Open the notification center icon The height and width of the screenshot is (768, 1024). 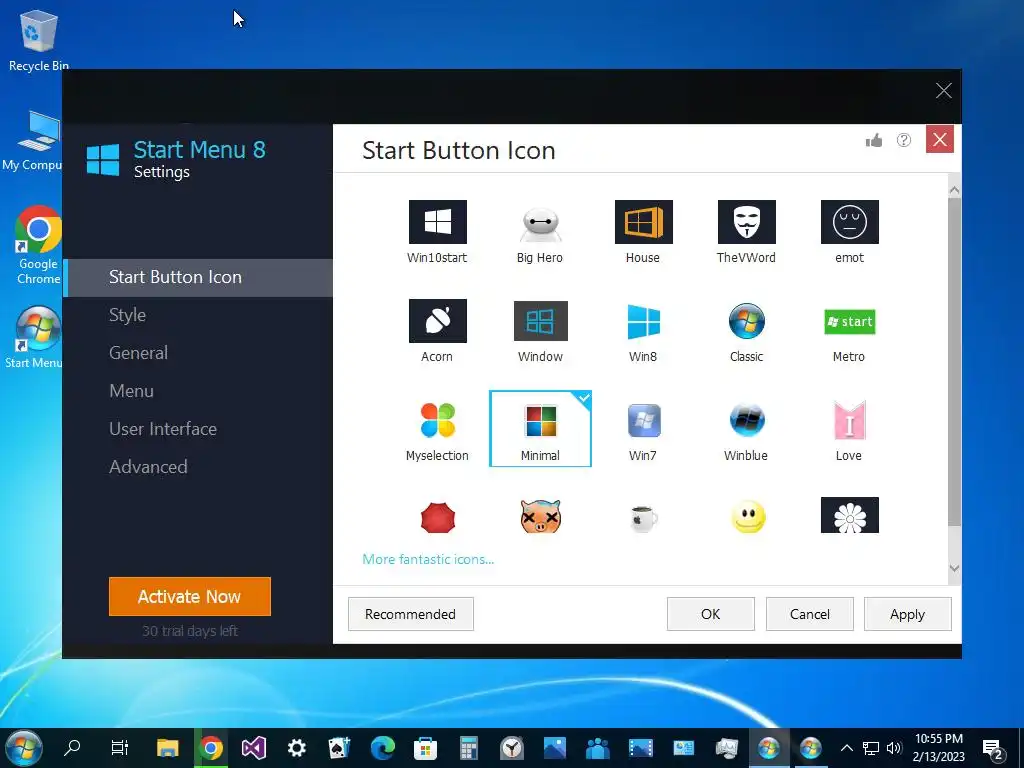click(x=992, y=749)
